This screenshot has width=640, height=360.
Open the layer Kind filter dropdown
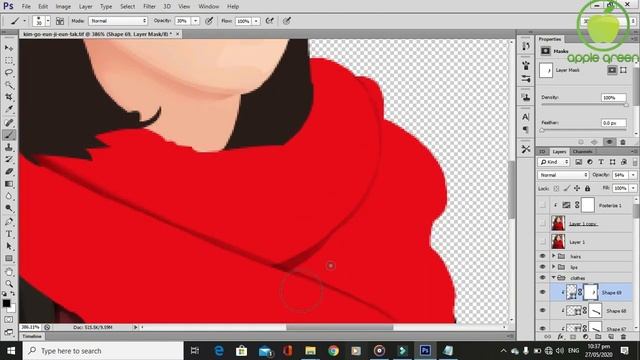pos(553,162)
